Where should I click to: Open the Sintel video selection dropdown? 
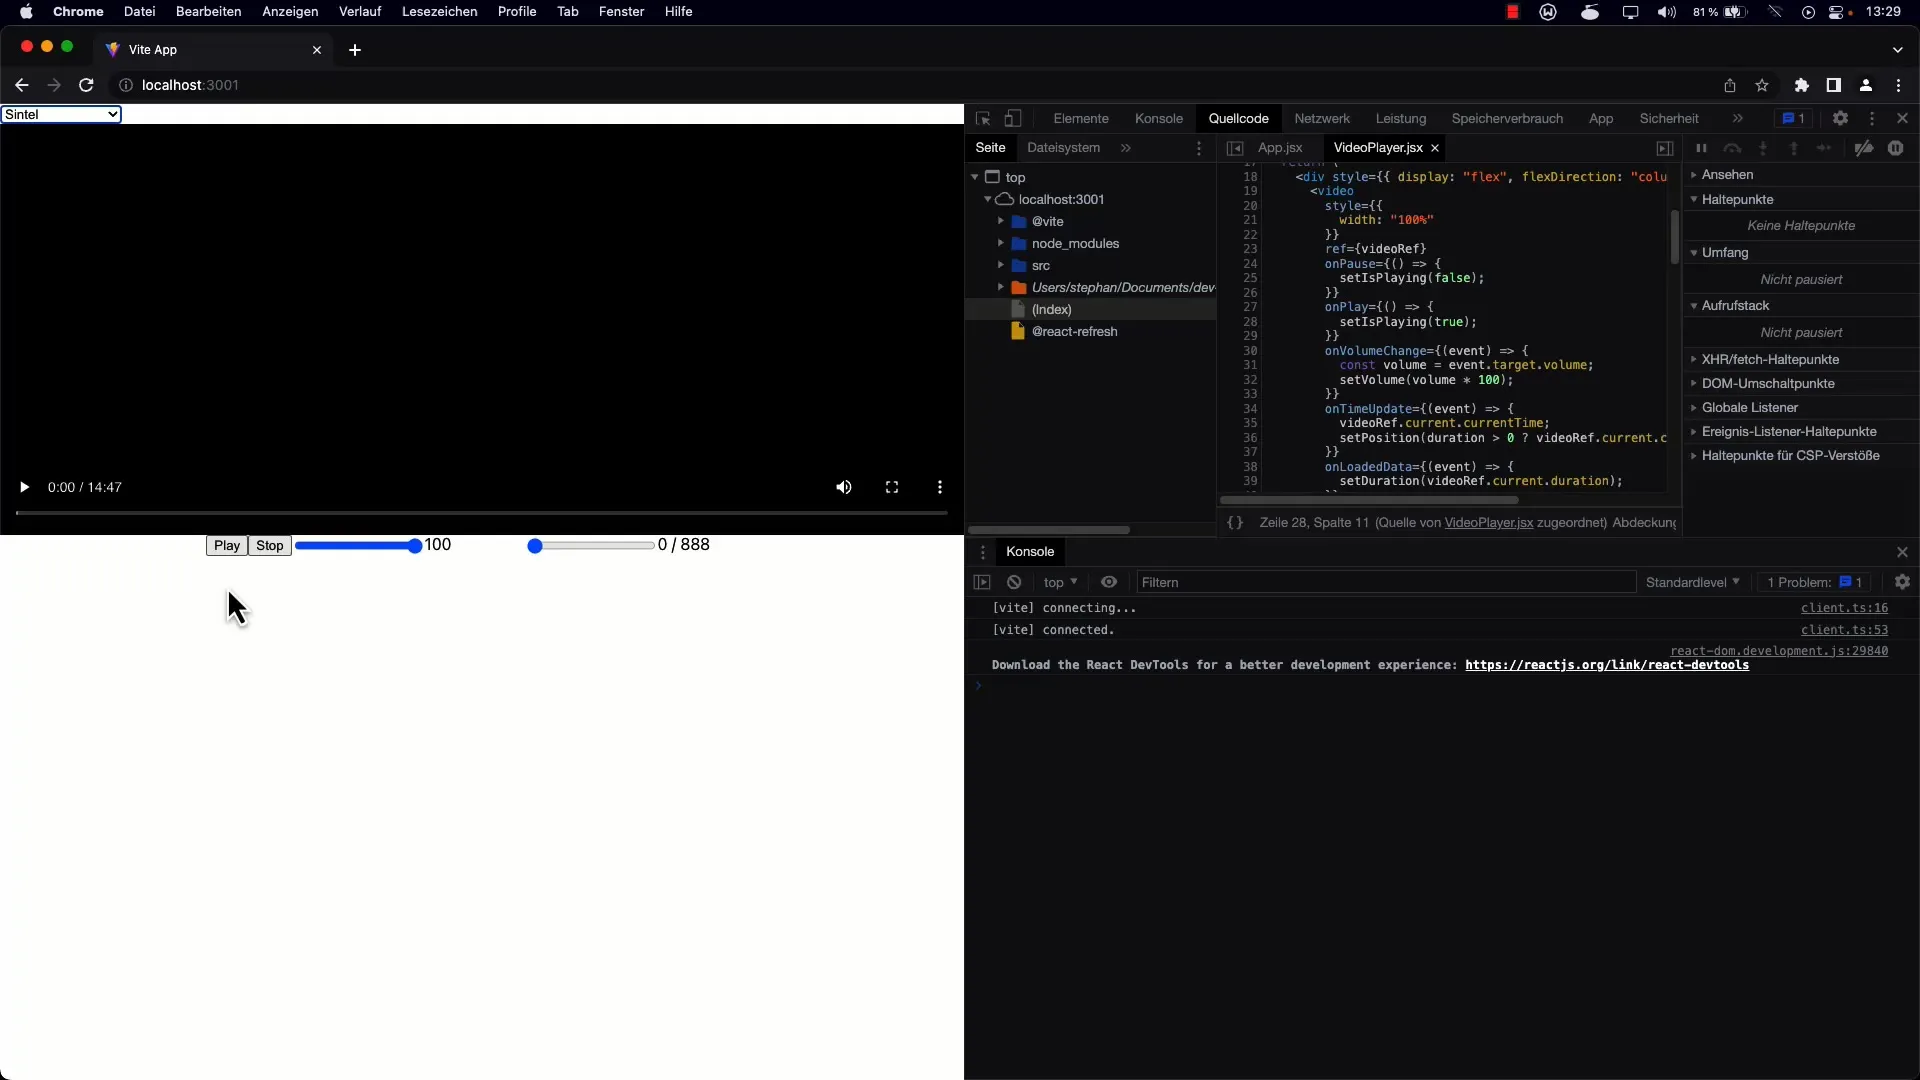click(x=61, y=114)
